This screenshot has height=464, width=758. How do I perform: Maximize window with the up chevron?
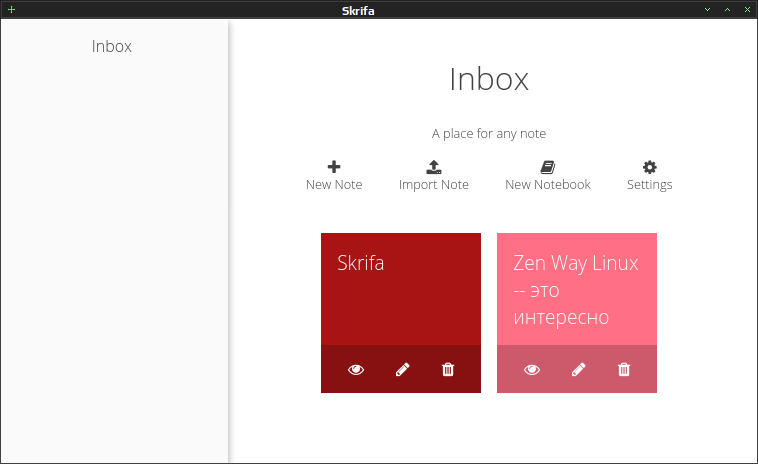pos(727,10)
